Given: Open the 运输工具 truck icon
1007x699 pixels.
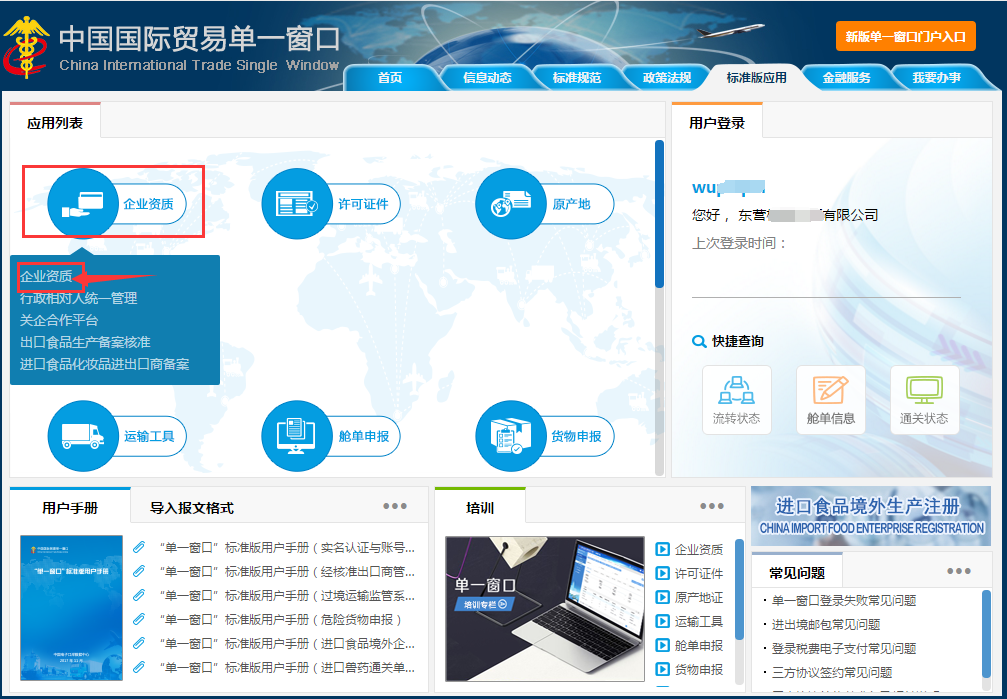Looking at the screenshot, I should coord(82,436).
